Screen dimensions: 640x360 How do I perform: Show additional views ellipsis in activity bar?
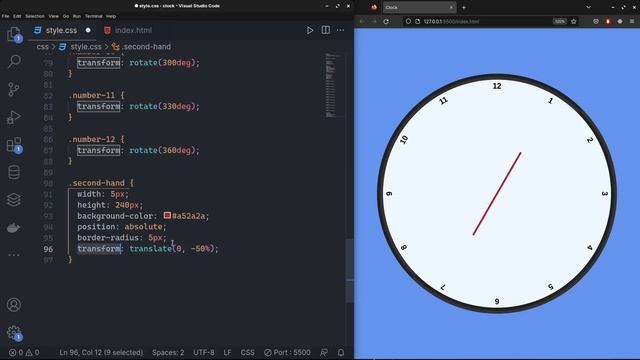[14, 255]
